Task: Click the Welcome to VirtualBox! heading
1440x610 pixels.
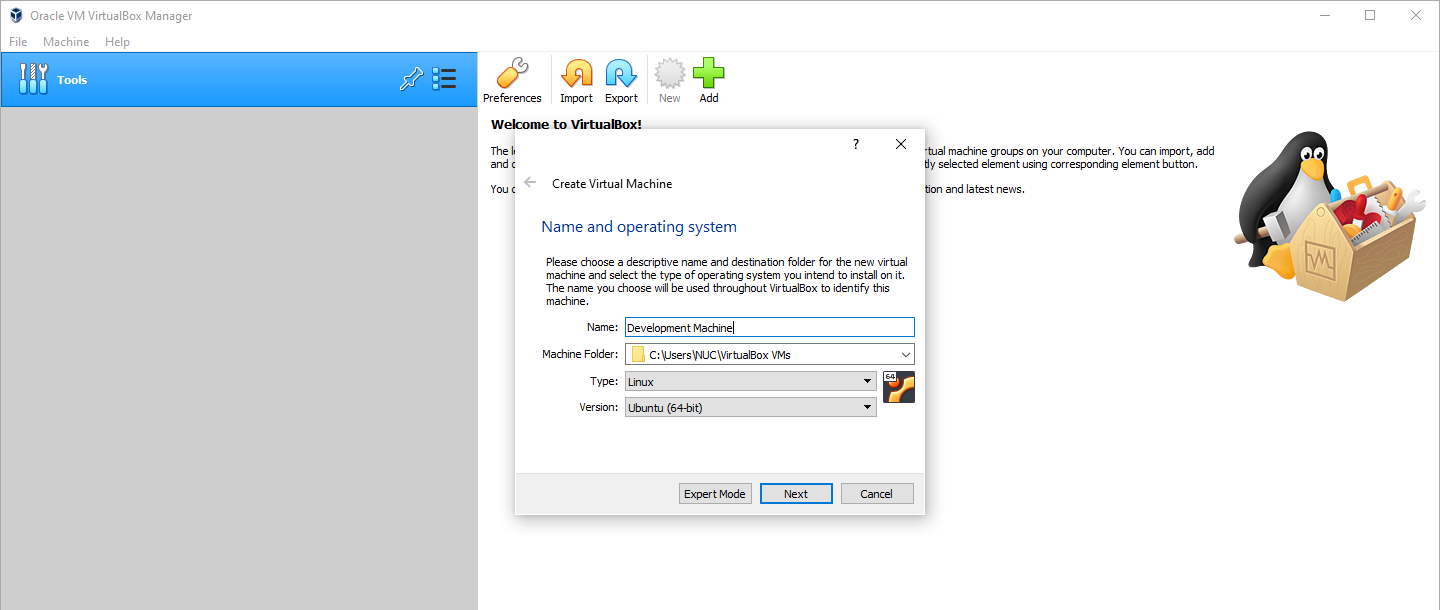Action: (566, 124)
